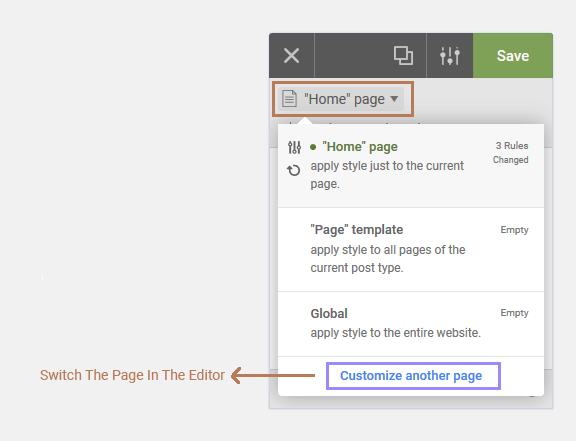This screenshot has width=576, height=441.
Task: Click the triangle arrow beside "Home" page
Action: tap(394, 99)
